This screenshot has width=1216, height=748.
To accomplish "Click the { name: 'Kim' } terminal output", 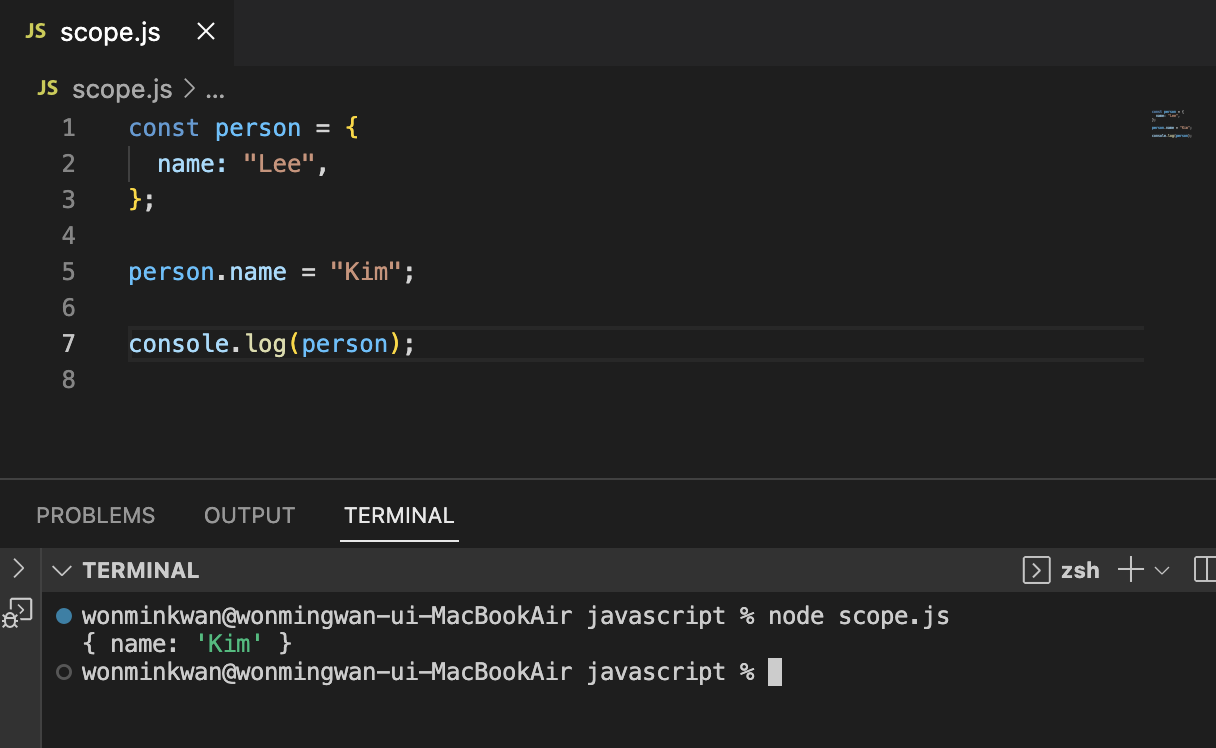I will pos(187,644).
